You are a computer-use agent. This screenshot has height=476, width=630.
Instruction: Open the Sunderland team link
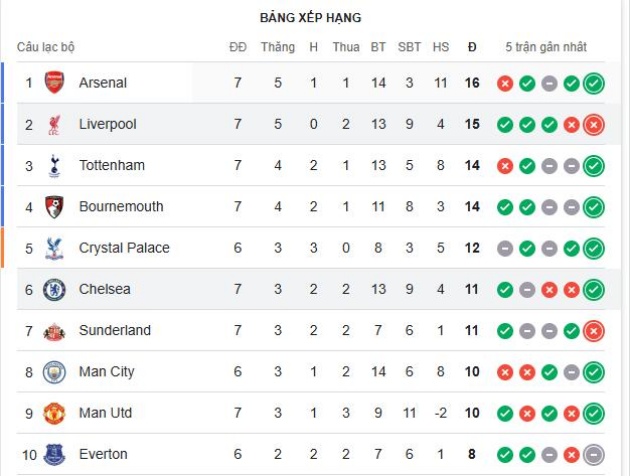[x=114, y=331]
